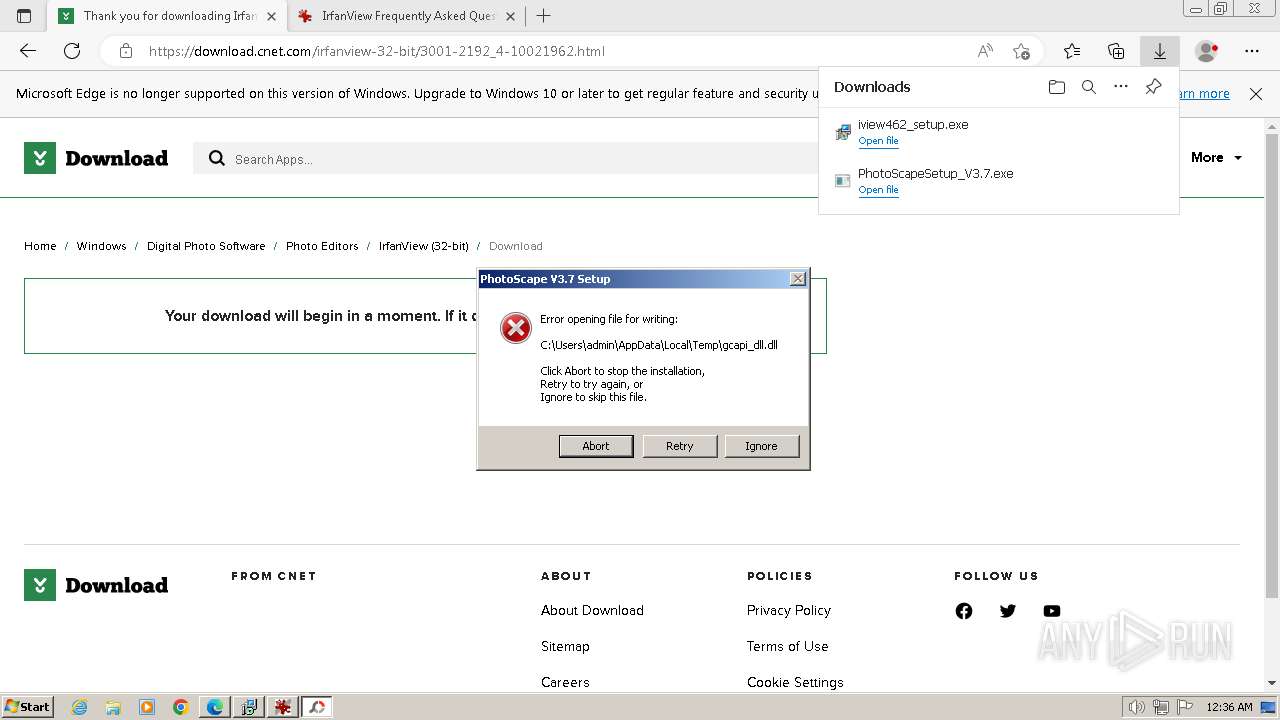1280x720 pixels.
Task: Launch Internet Explorer from taskbar
Action: [x=80, y=707]
